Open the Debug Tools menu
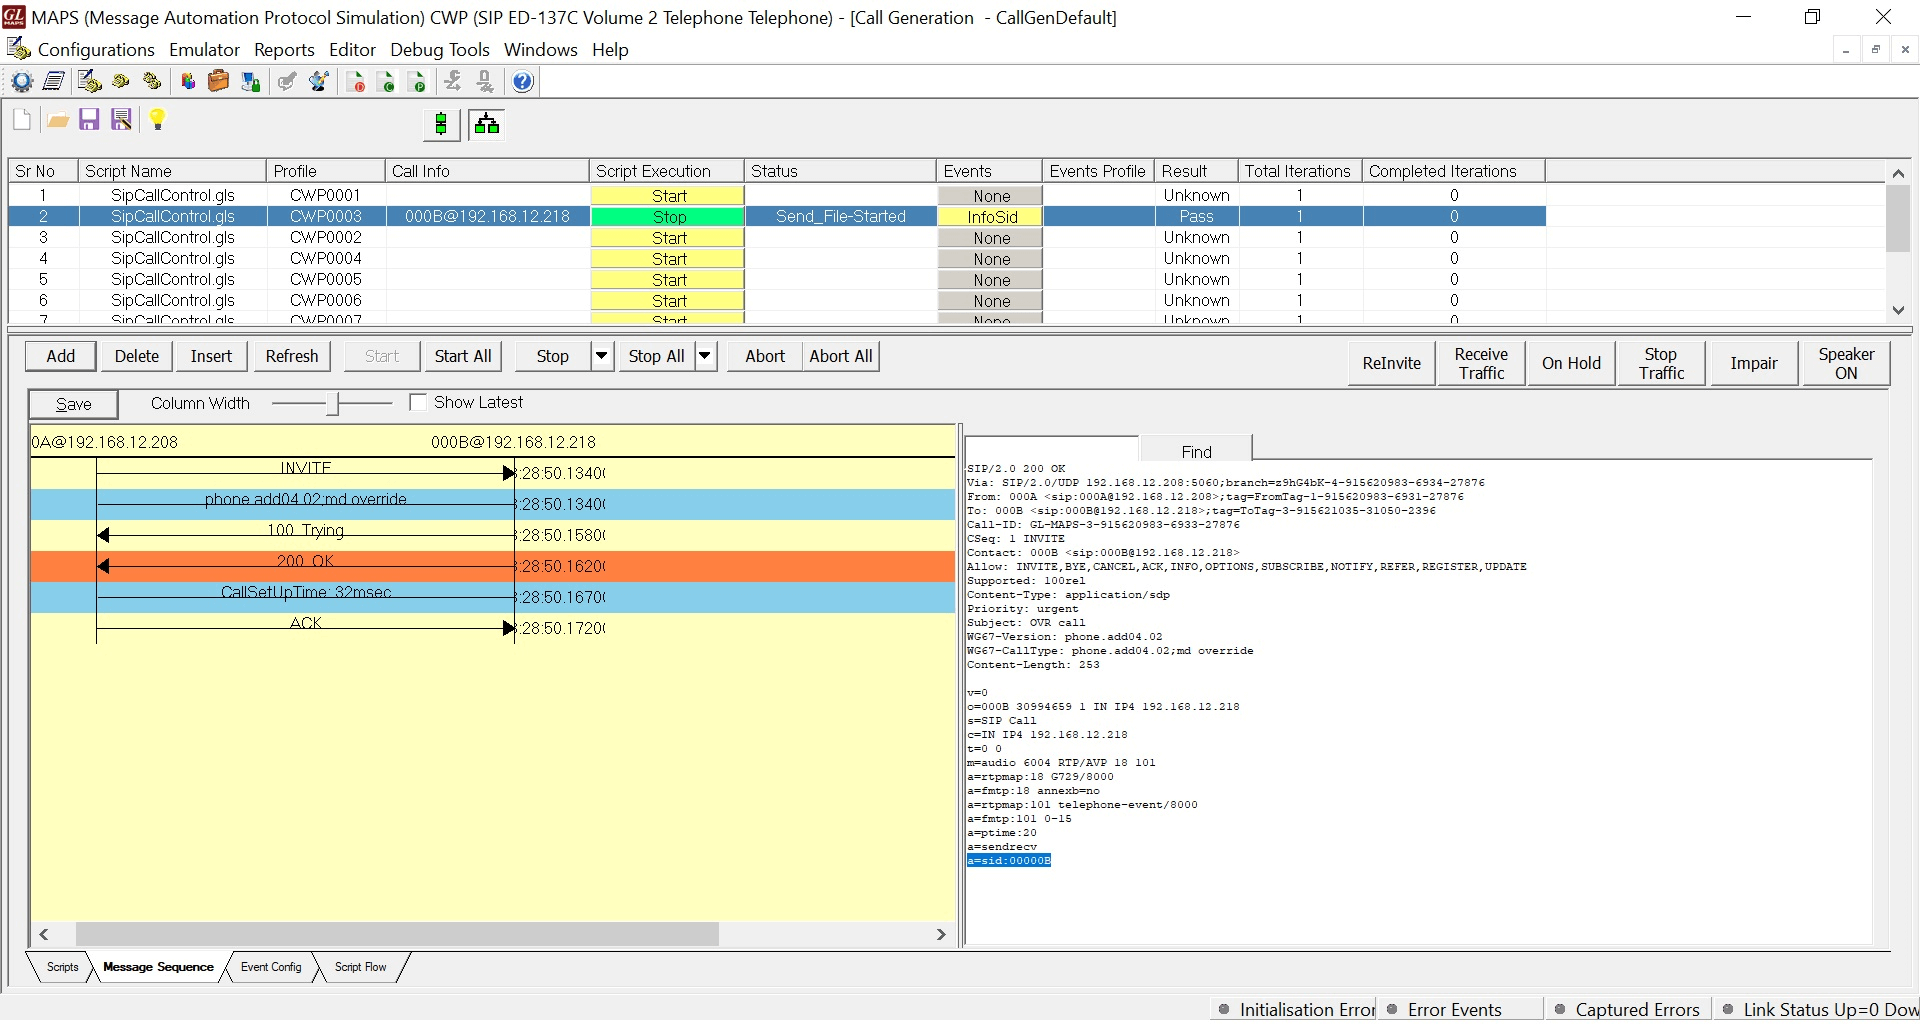Viewport: 1920px width, 1024px height. 440,50
